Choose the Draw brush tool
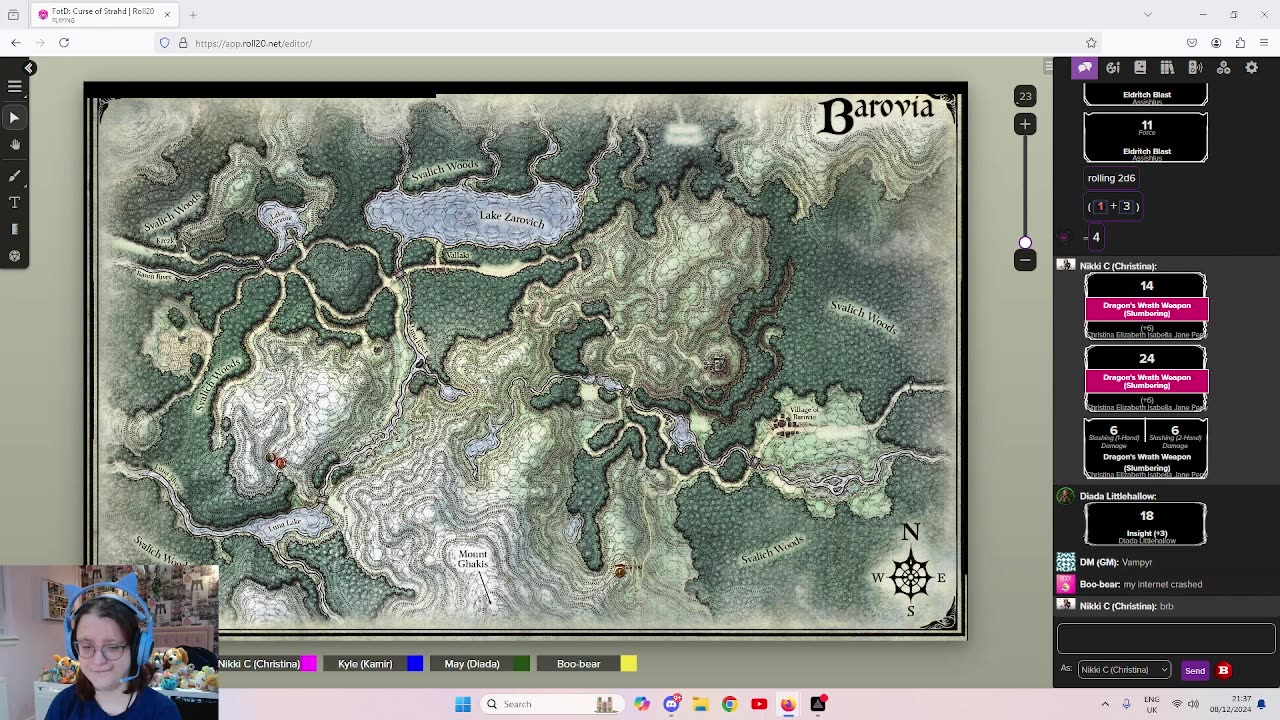The width and height of the screenshot is (1280, 720). click(15, 175)
